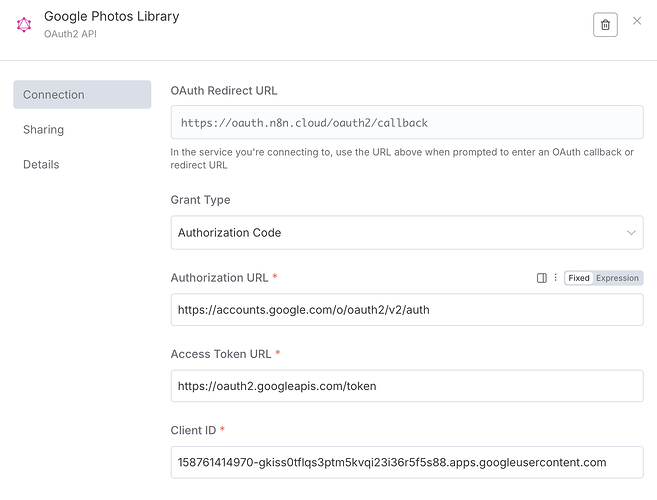Switch Authorization URL to Expression mode

[x=617, y=278]
